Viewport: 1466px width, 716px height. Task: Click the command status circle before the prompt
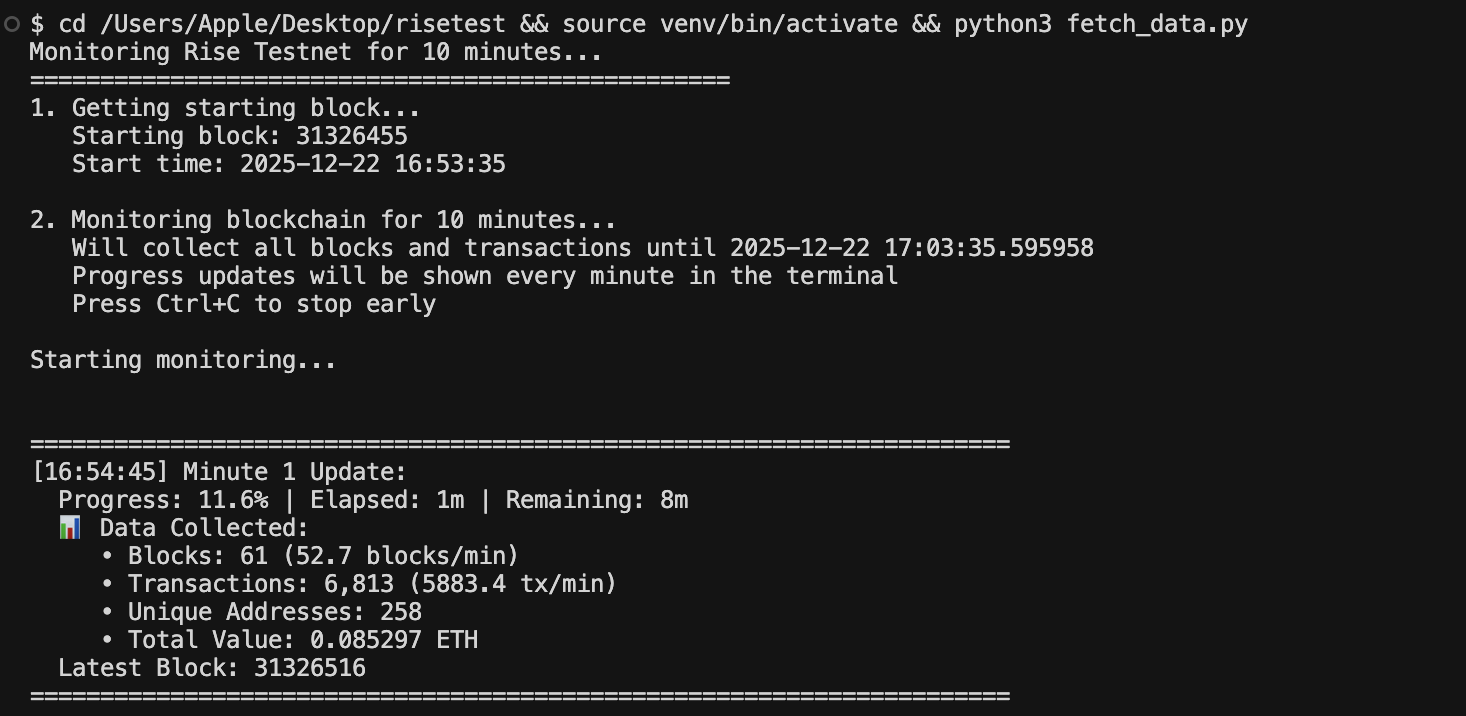[12, 24]
